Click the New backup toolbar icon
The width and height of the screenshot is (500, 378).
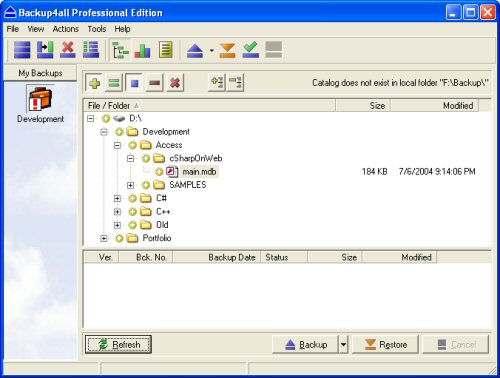pyautogui.click(x=22, y=50)
